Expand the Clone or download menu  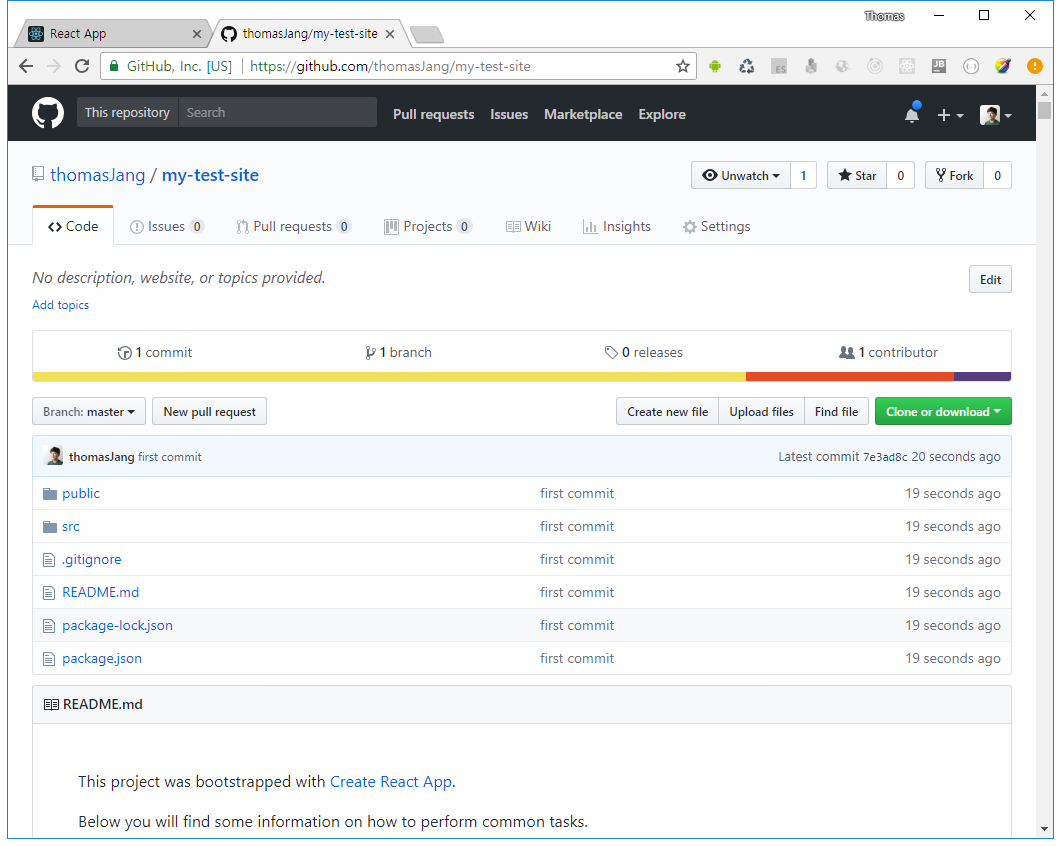click(x=943, y=411)
